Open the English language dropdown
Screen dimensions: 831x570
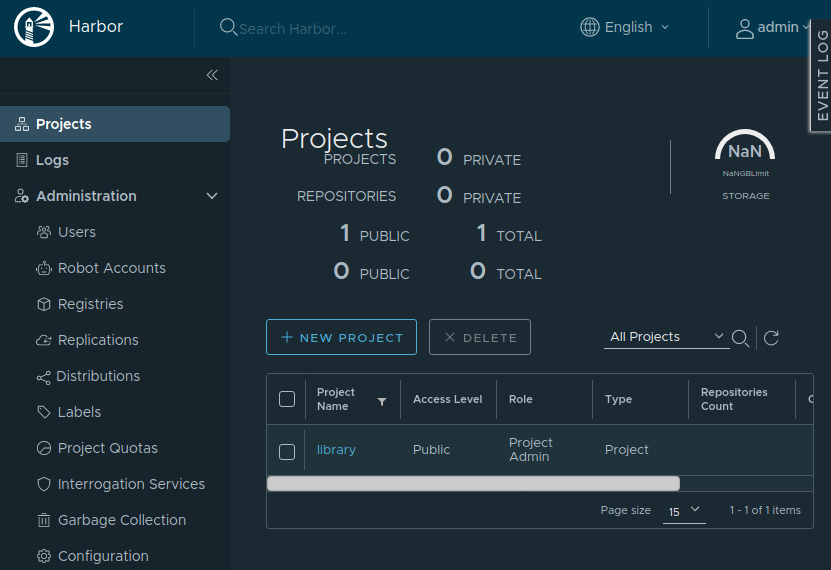click(625, 27)
